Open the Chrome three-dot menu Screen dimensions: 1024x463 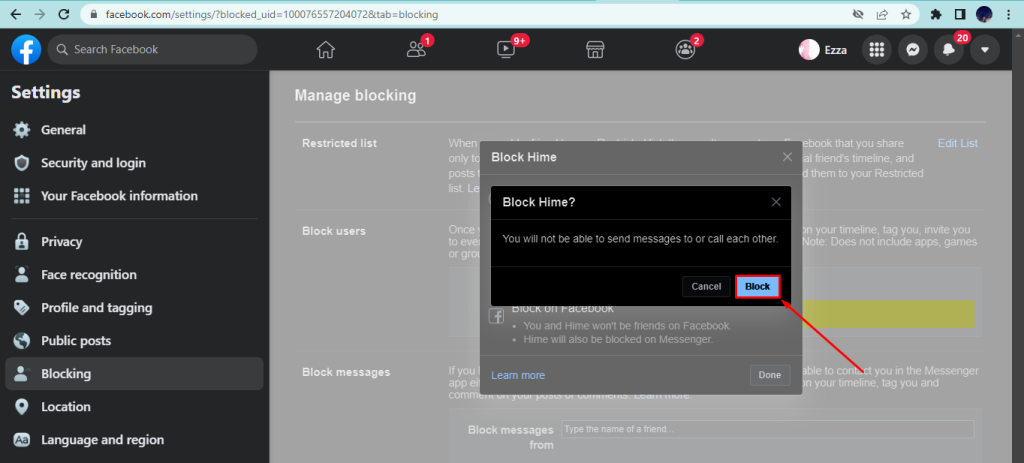pos(1010,14)
